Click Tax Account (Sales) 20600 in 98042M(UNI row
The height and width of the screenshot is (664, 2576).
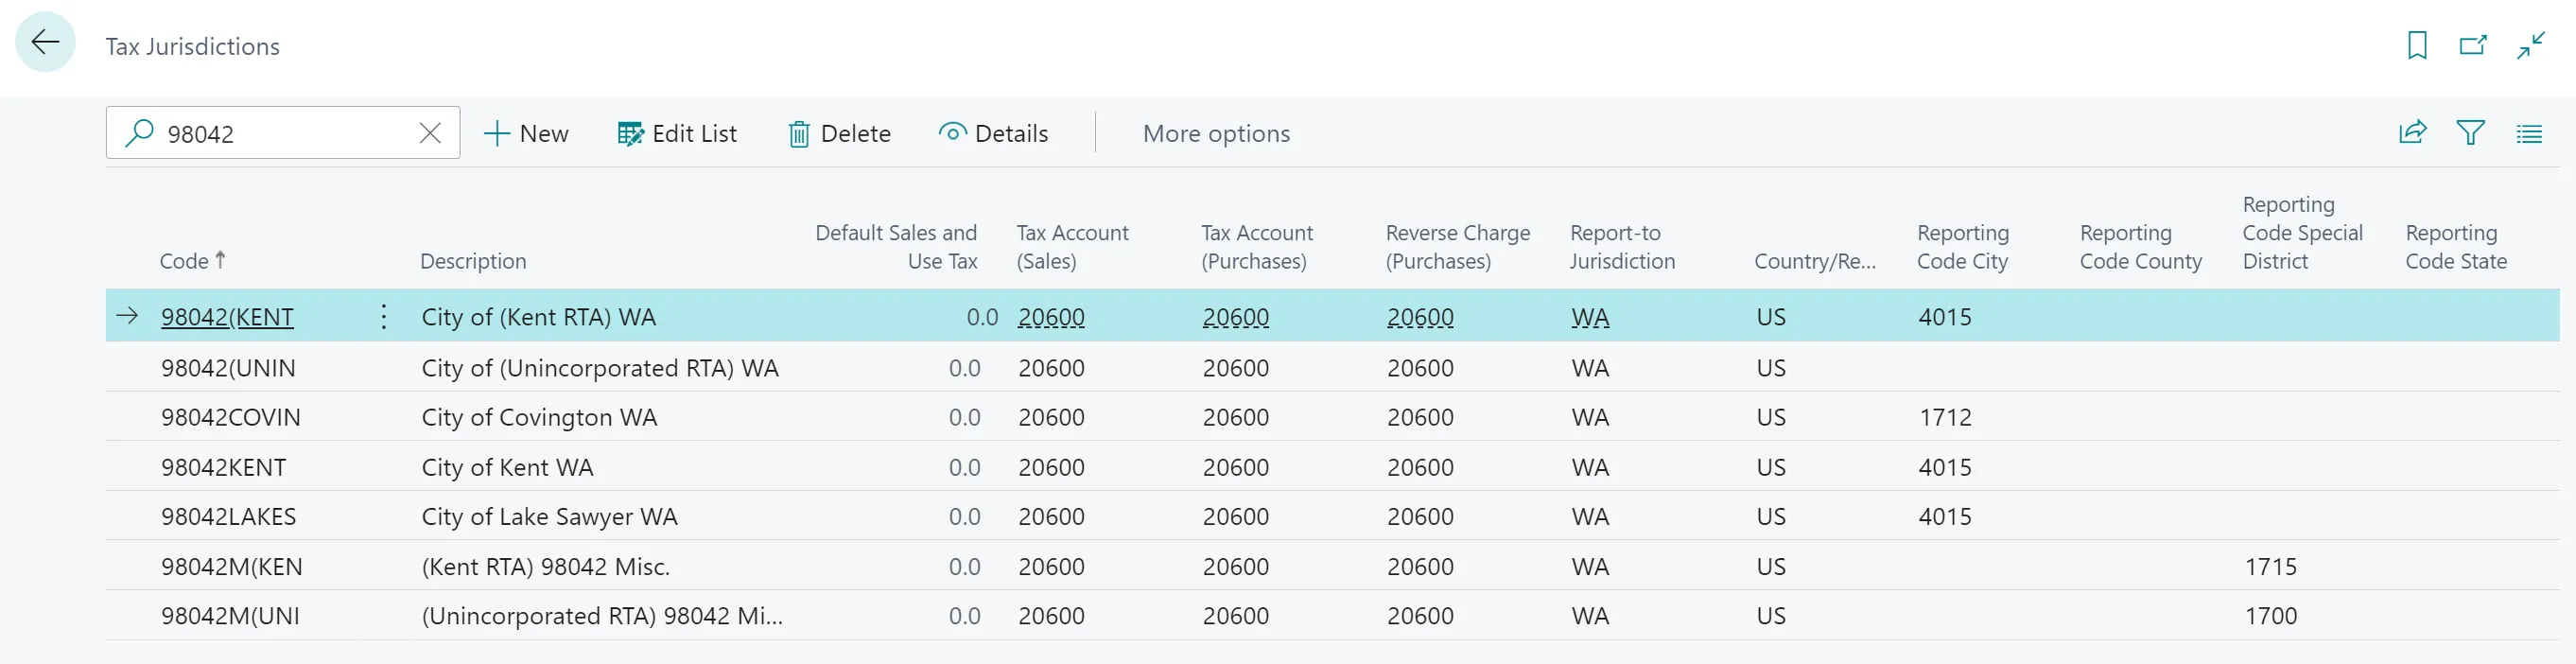point(1051,615)
